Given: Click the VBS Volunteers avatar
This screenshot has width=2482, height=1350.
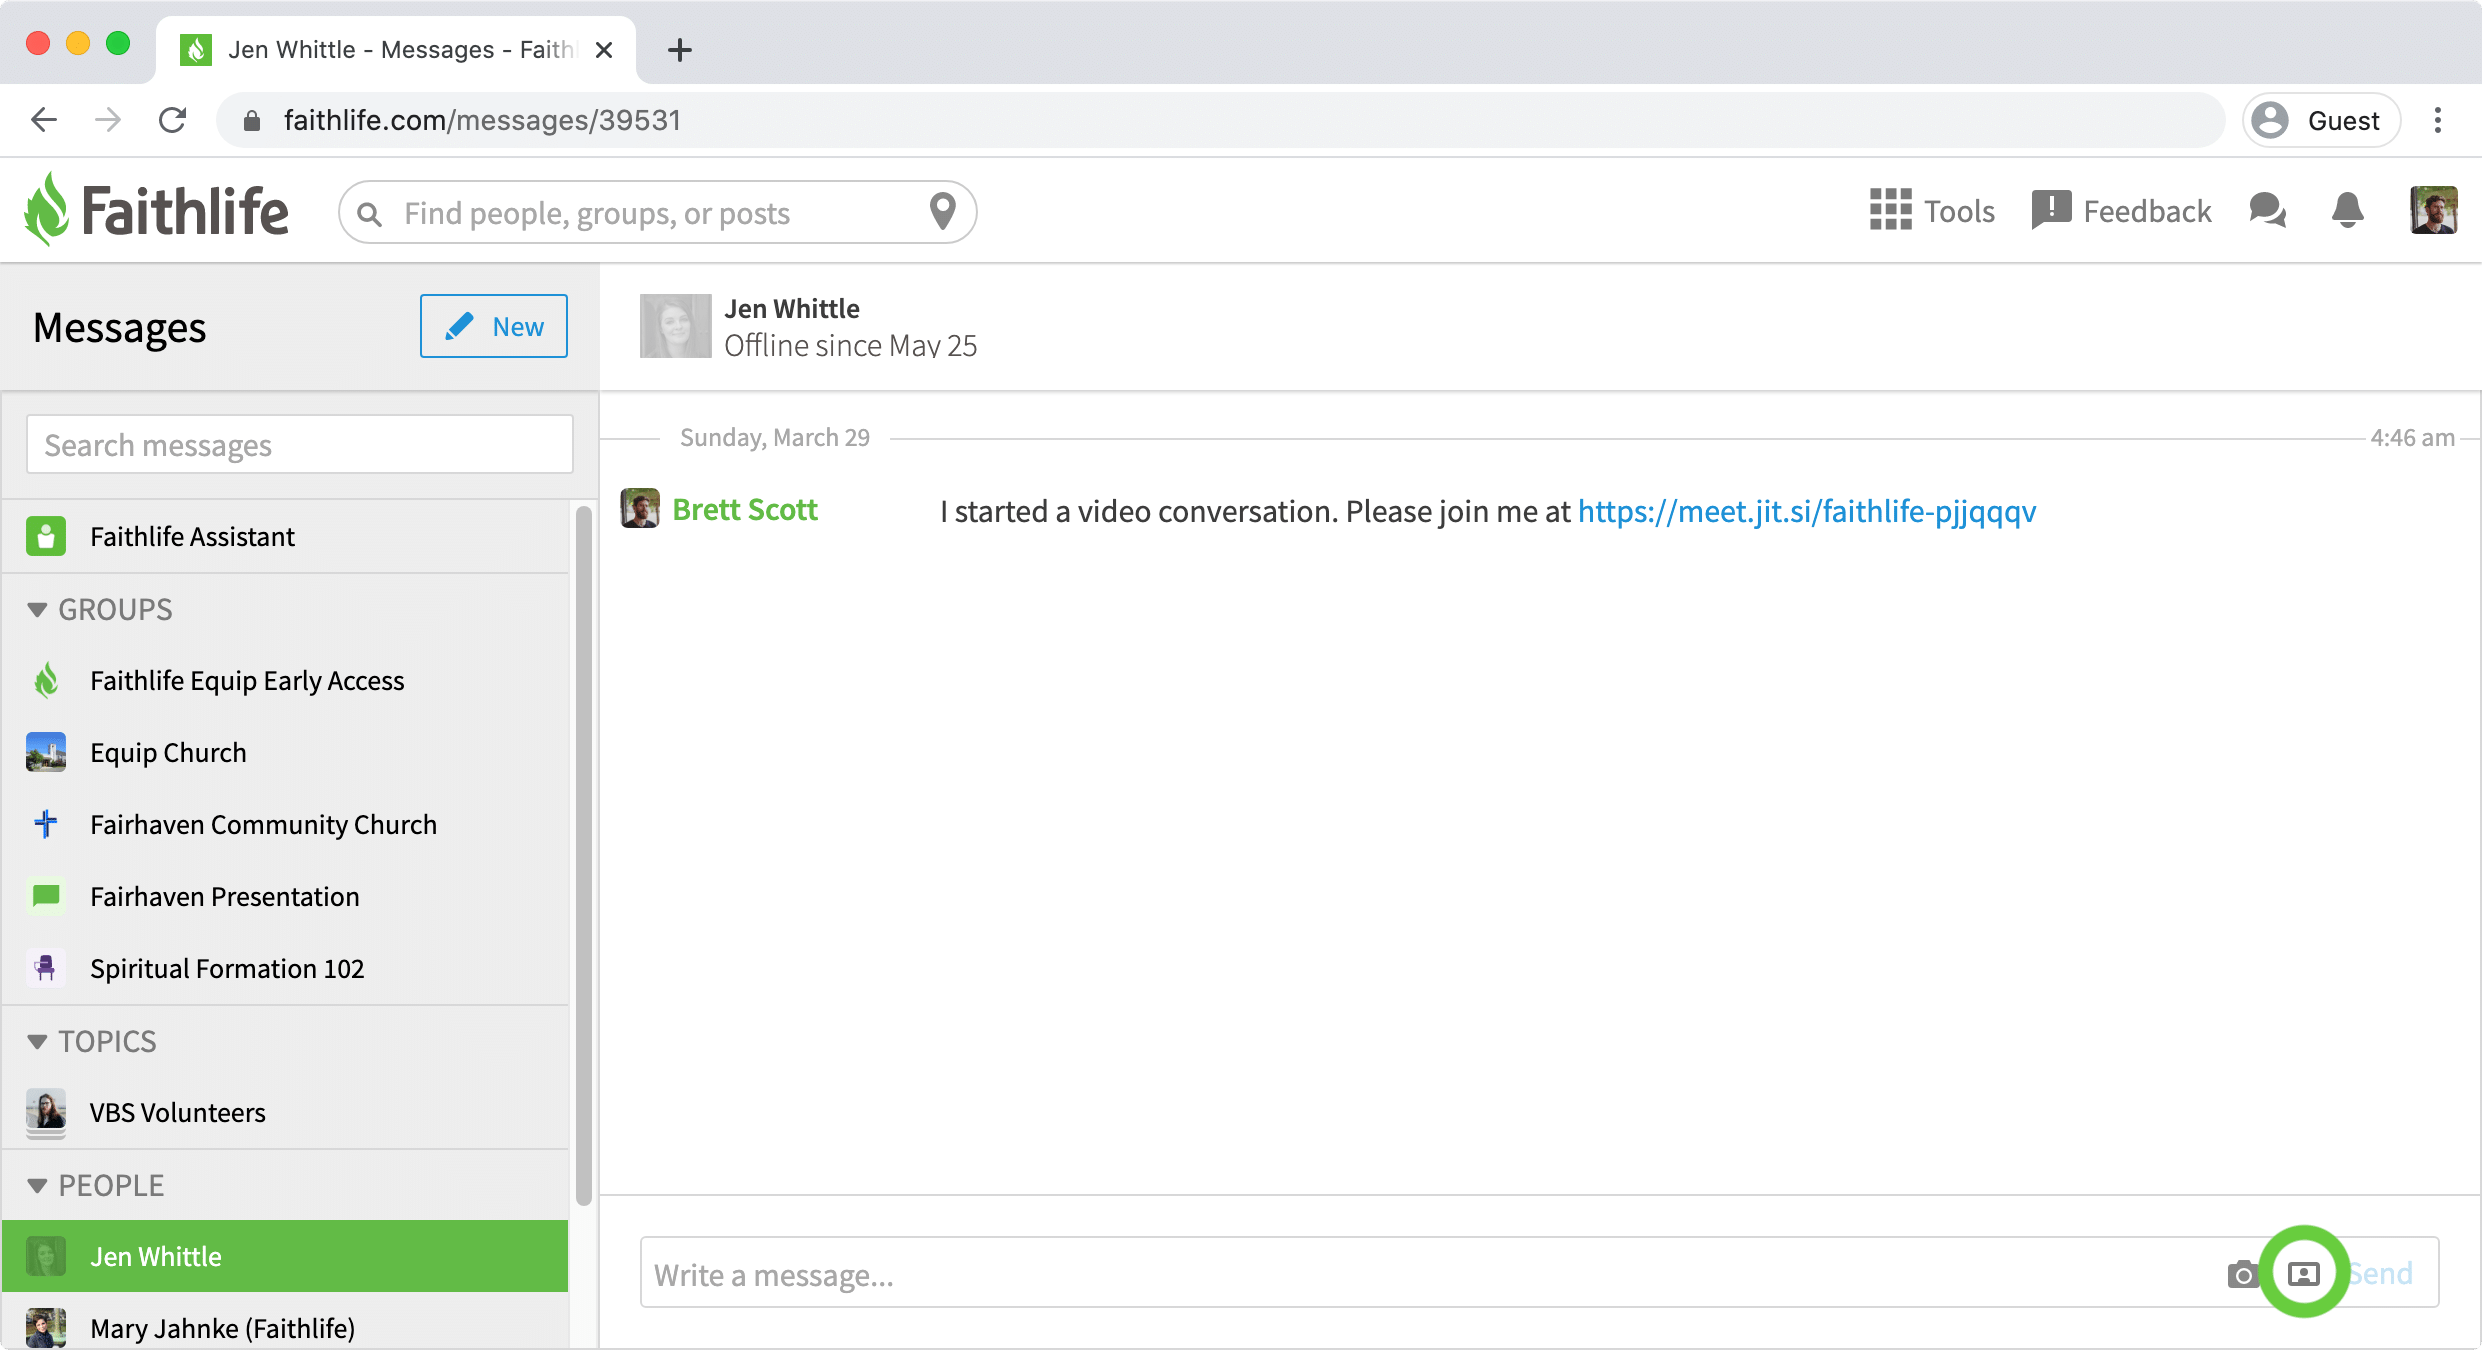Looking at the screenshot, I should [46, 1112].
